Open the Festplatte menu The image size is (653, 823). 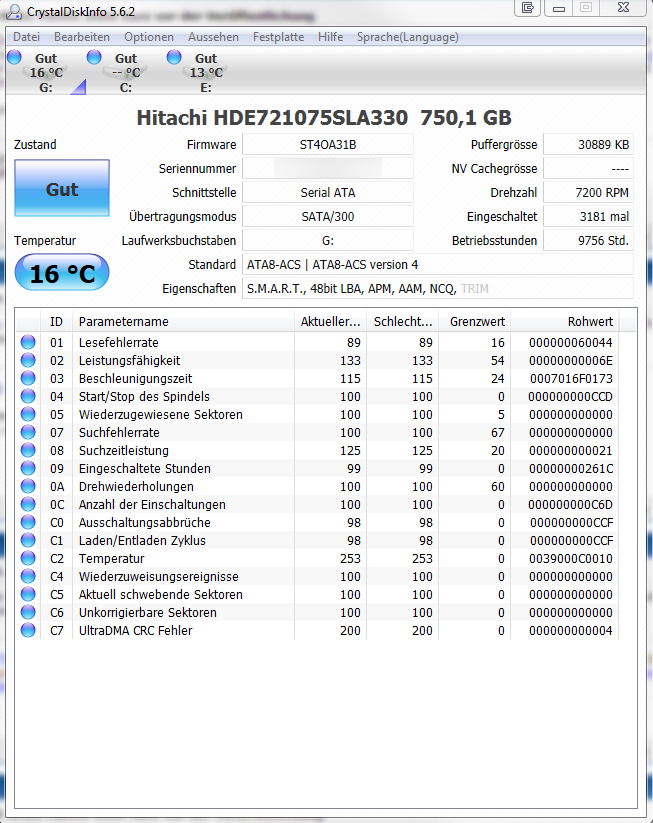tap(278, 37)
